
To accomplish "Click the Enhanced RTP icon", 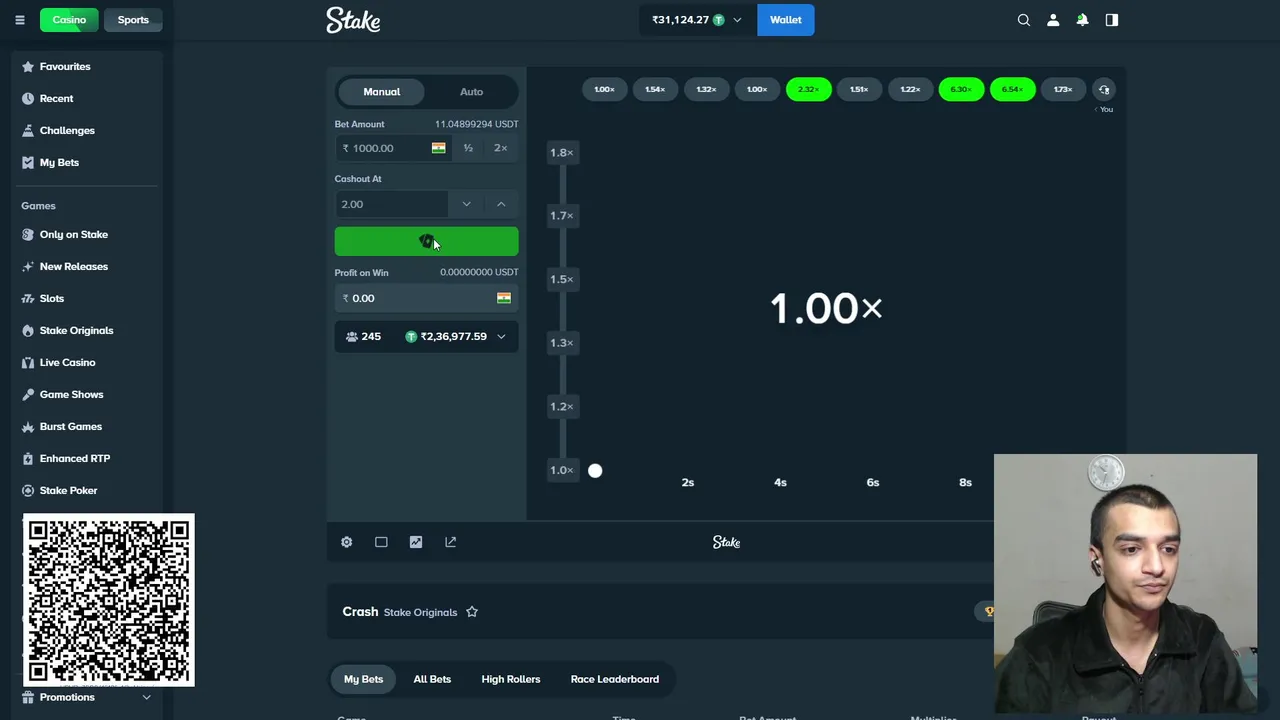I will click(28, 458).
